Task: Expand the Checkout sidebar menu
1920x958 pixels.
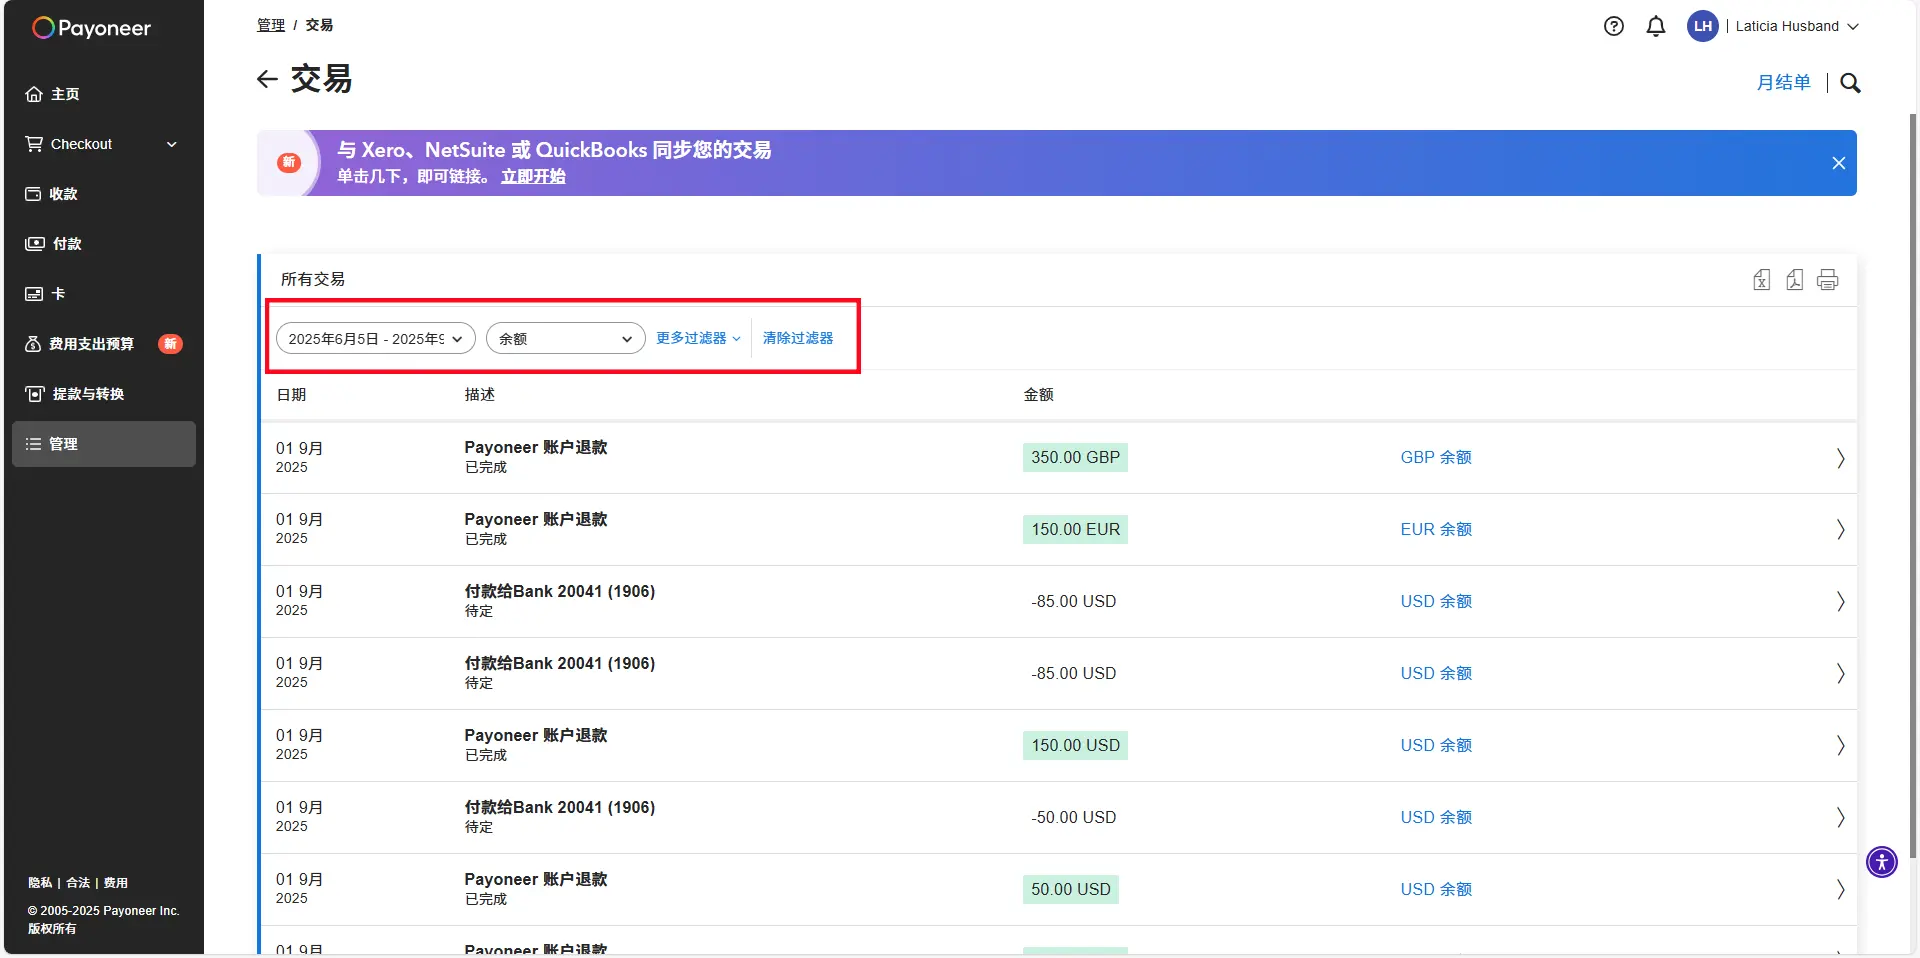Action: pyautogui.click(x=104, y=144)
